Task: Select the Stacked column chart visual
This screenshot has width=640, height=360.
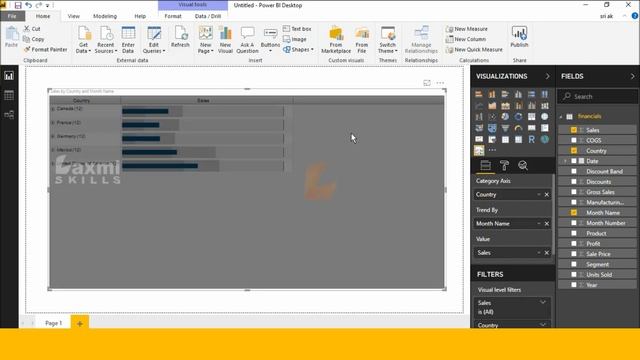Action: tap(492, 94)
